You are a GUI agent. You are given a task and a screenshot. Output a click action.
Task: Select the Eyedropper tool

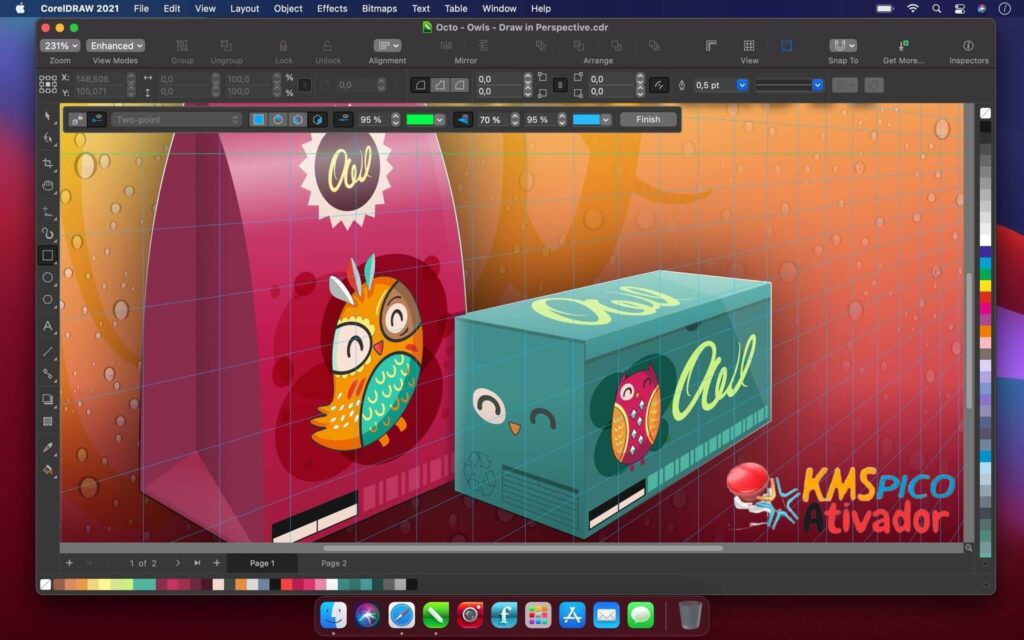(x=48, y=447)
